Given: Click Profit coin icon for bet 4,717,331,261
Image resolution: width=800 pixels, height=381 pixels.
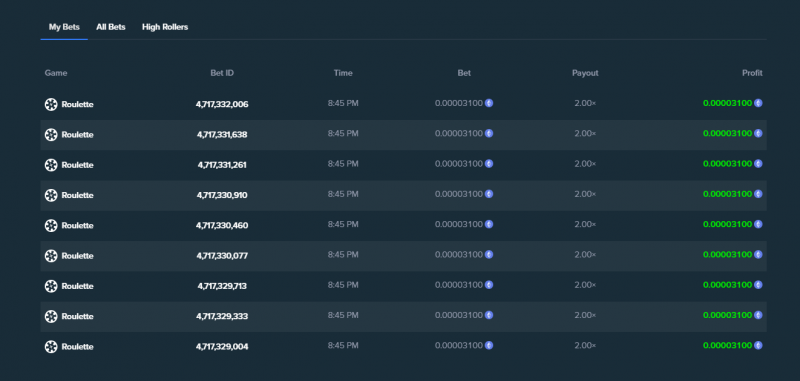Looking at the screenshot, I should click(758, 164).
